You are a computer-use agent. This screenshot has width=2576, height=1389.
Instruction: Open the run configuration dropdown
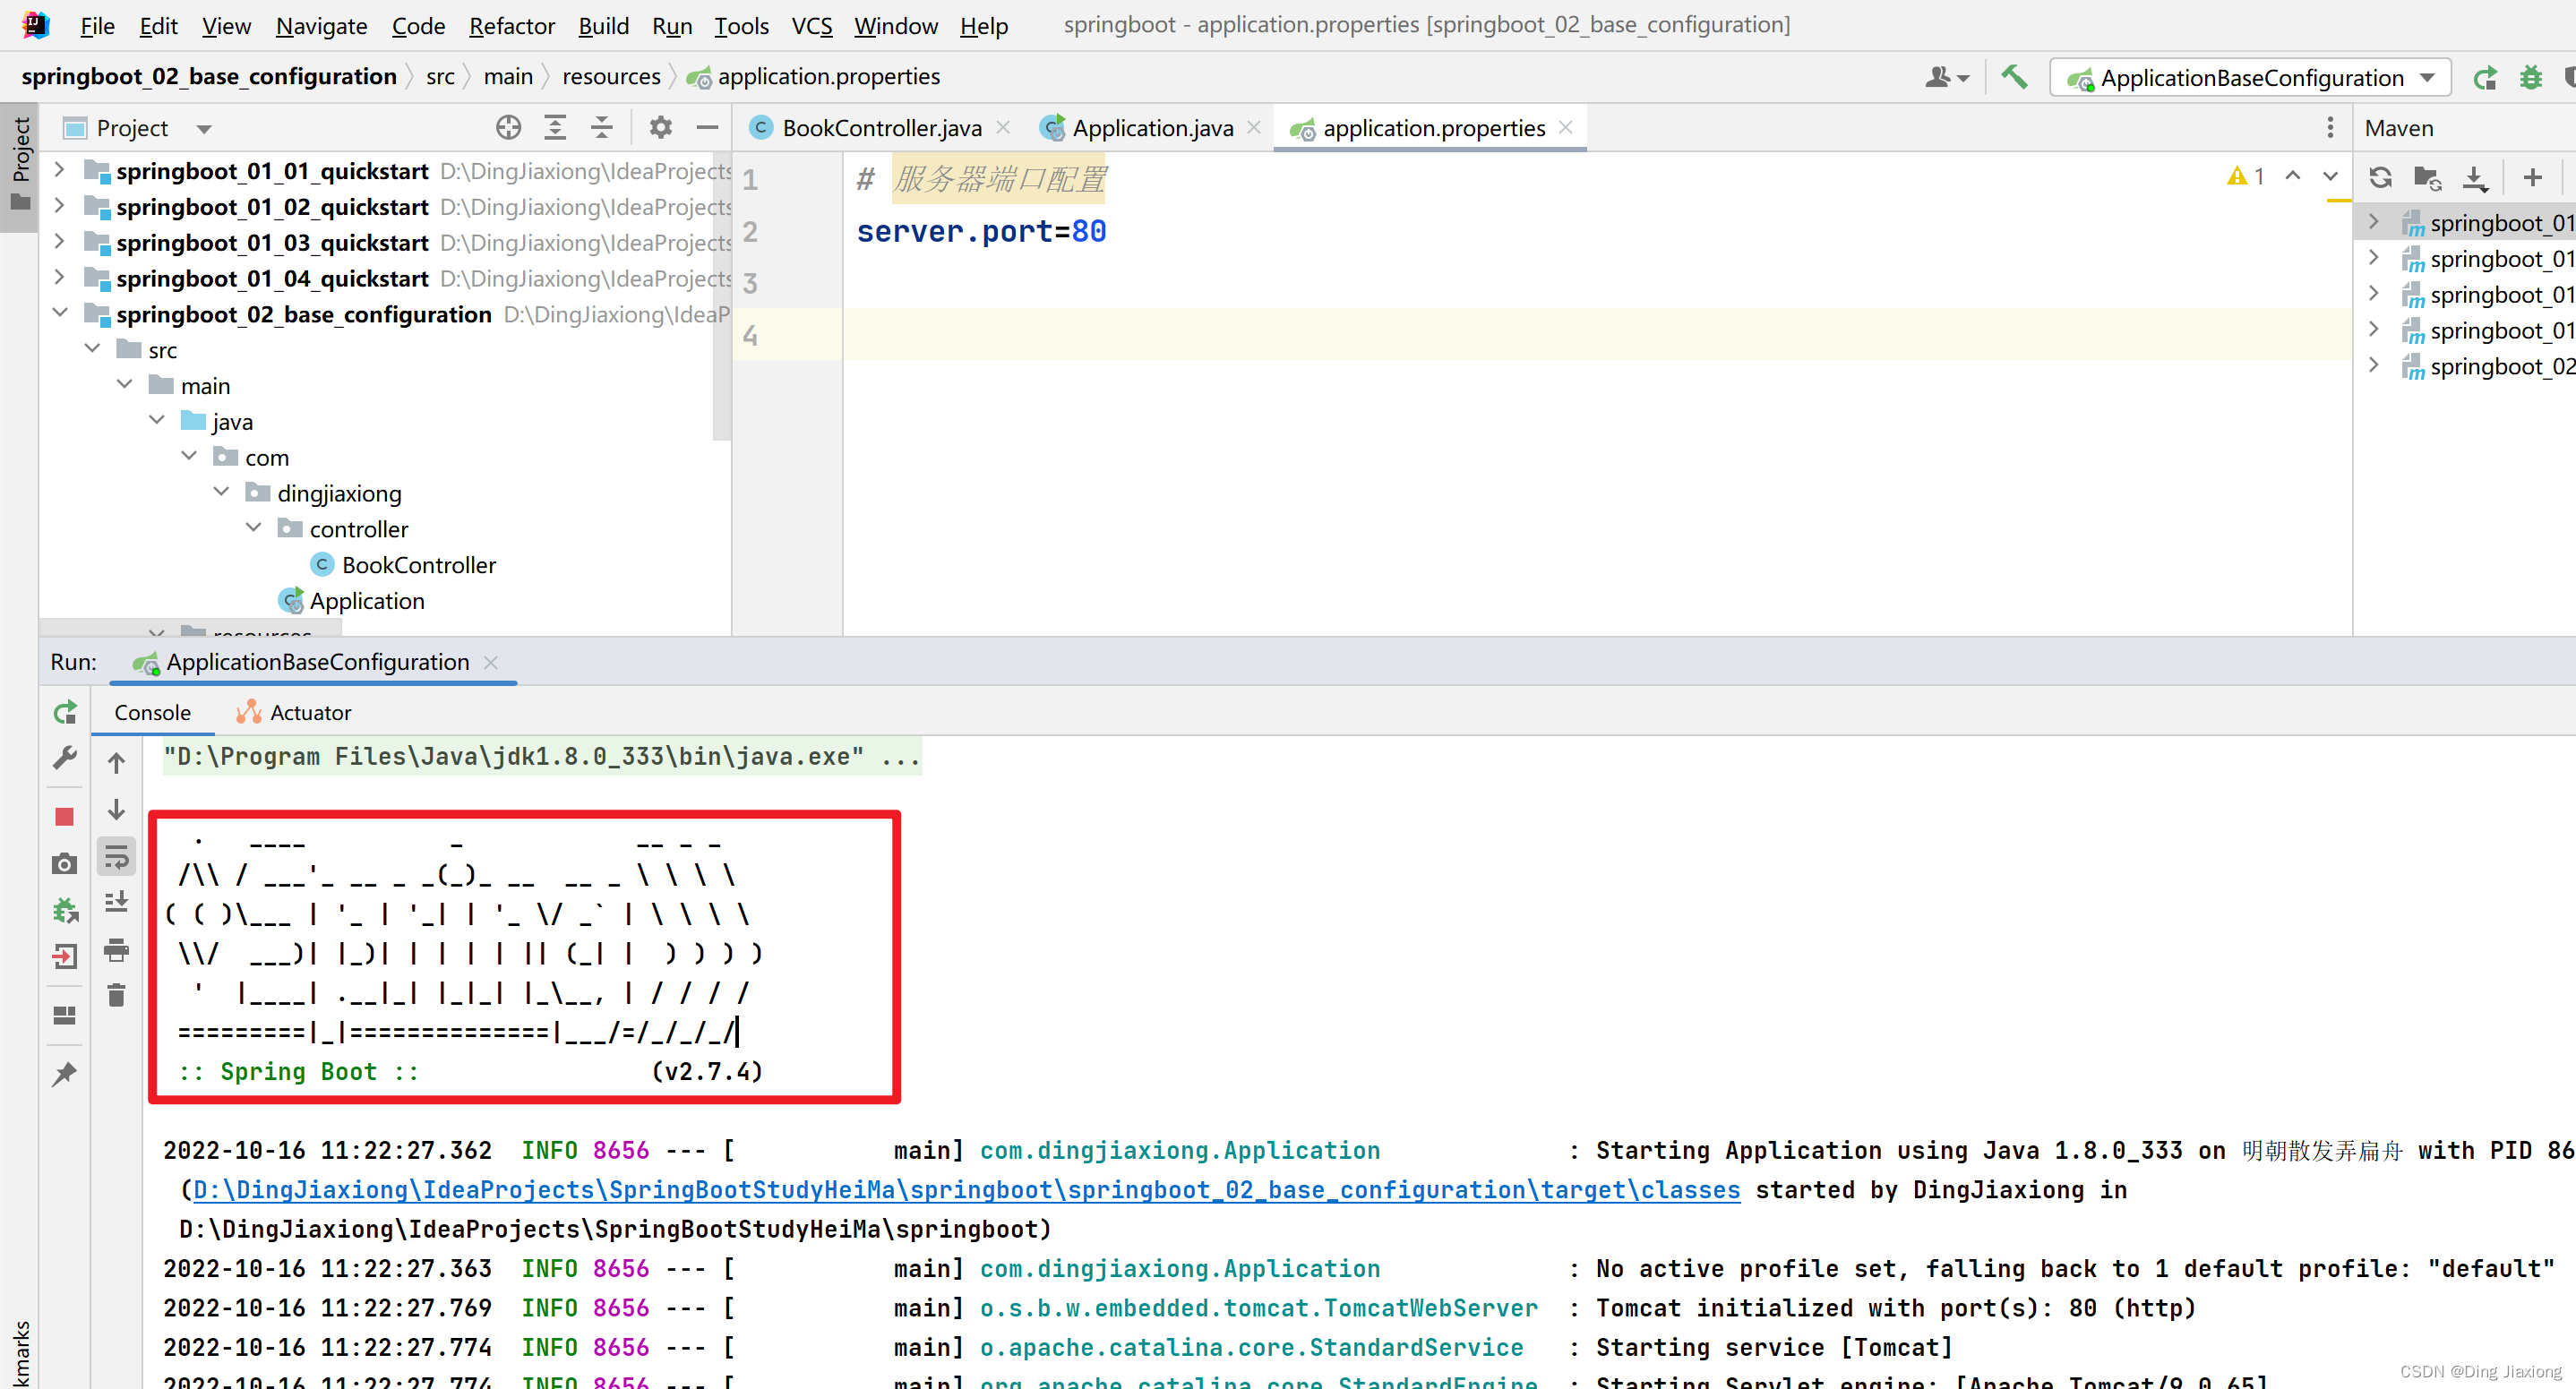[x=2250, y=78]
